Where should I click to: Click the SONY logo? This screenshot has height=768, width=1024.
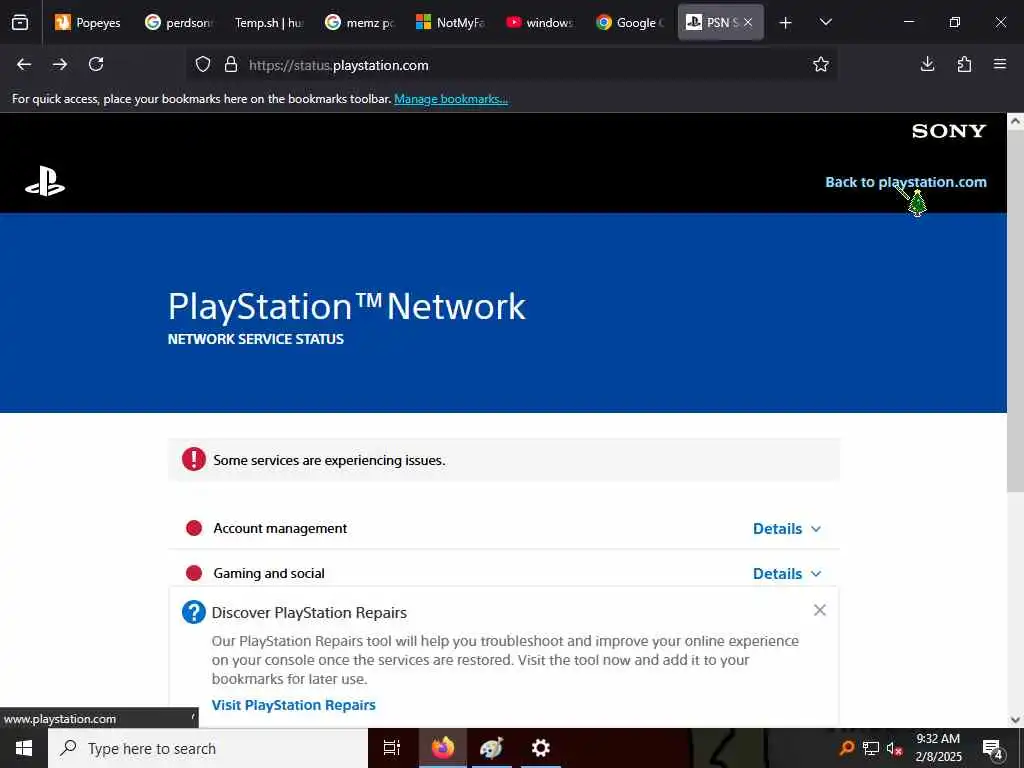tap(949, 131)
